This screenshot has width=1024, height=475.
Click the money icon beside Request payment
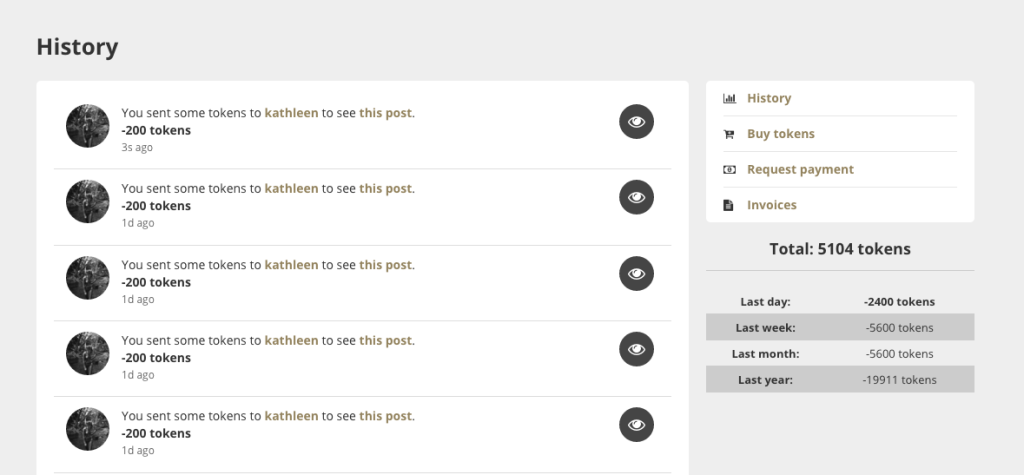[x=729, y=170]
